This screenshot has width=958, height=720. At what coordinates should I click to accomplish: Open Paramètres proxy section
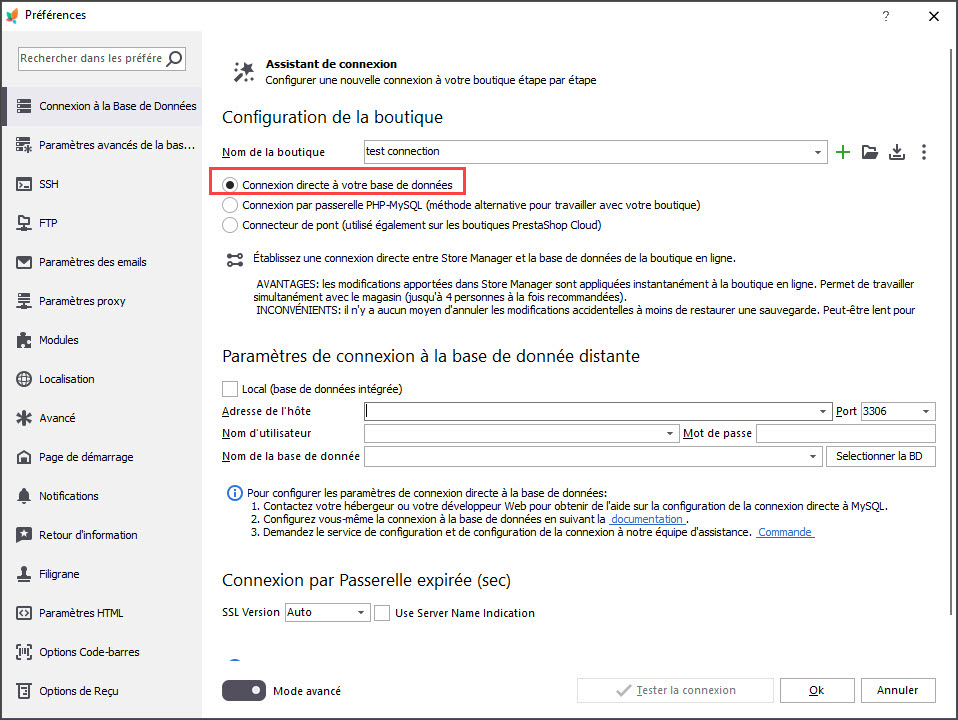pos(102,301)
